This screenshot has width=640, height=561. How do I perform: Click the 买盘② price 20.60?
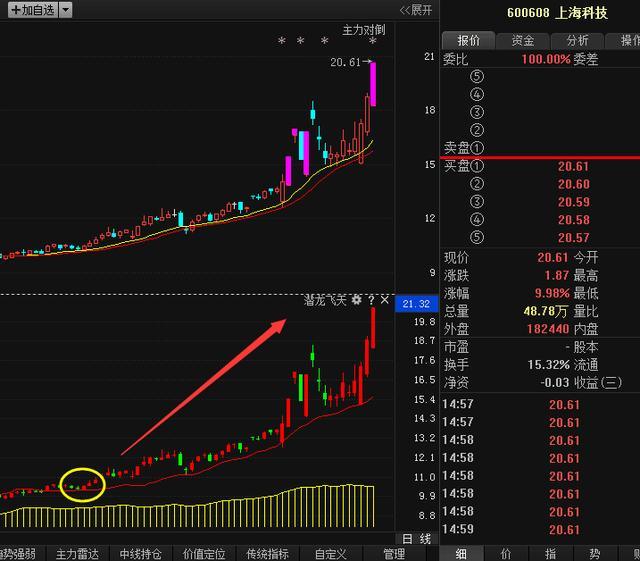point(573,184)
